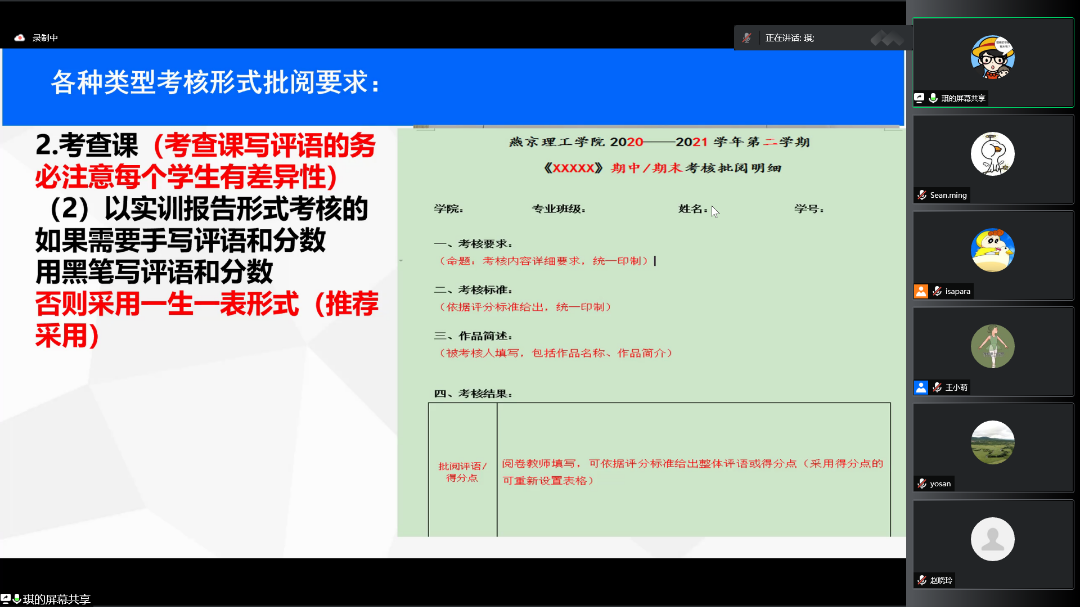The width and height of the screenshot is (1080, 607).
Task: Select Sean.ming's white duck avatar
Action: pos(992,153)
